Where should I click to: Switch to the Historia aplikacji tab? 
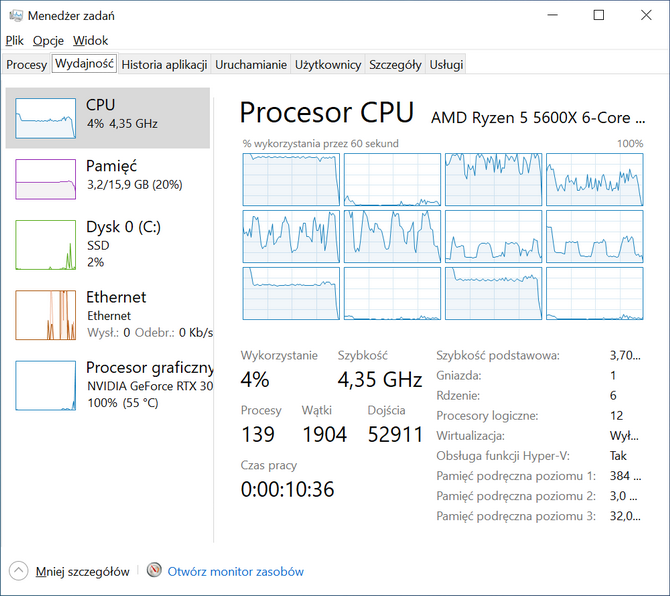pos(165,65)
